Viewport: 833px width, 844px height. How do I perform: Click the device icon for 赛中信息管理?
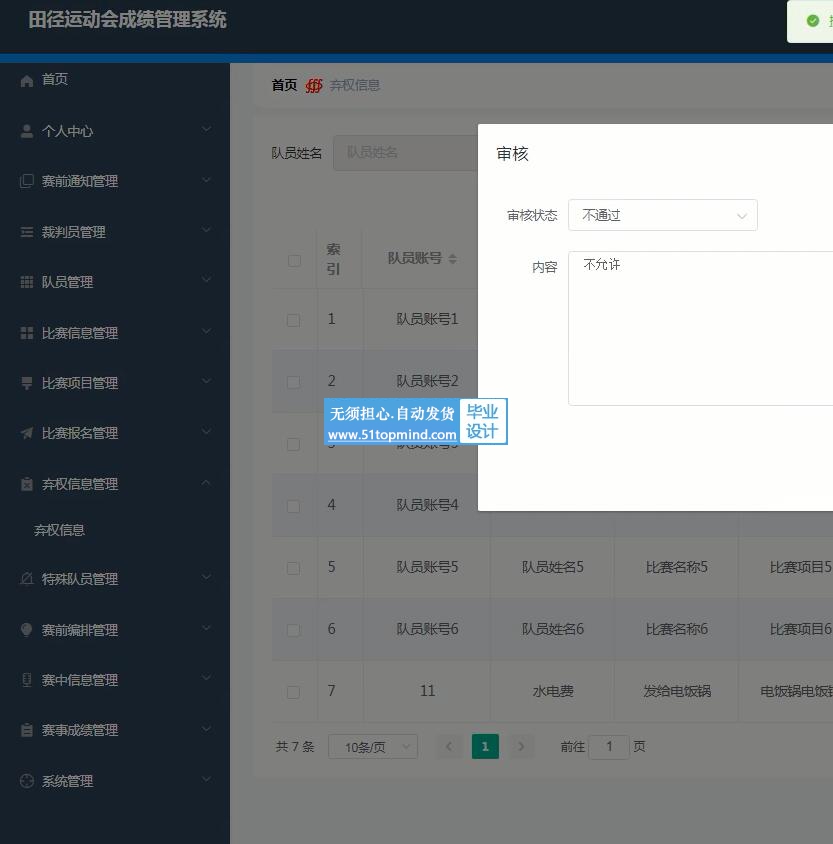click(x=26, y=680)
